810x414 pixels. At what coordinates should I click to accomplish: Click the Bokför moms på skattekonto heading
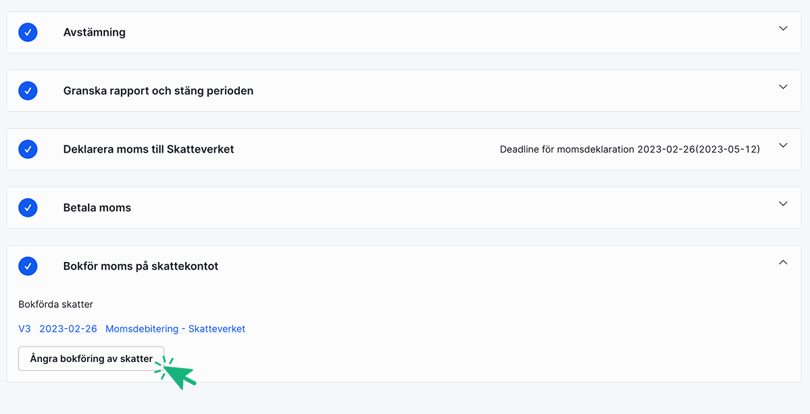(140, 266)
